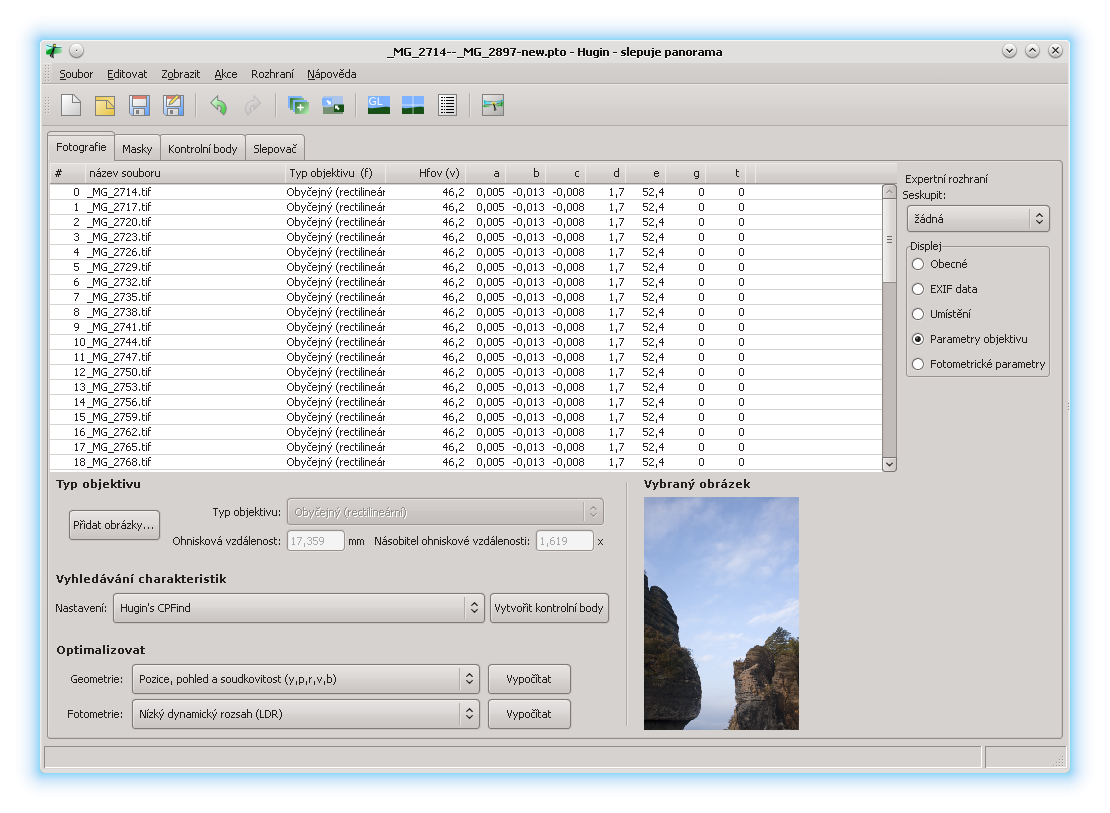Image resolution: width=1110 pixels, height=813 pixels.
Task: Click the Open project icon
Action: (105, 105)
